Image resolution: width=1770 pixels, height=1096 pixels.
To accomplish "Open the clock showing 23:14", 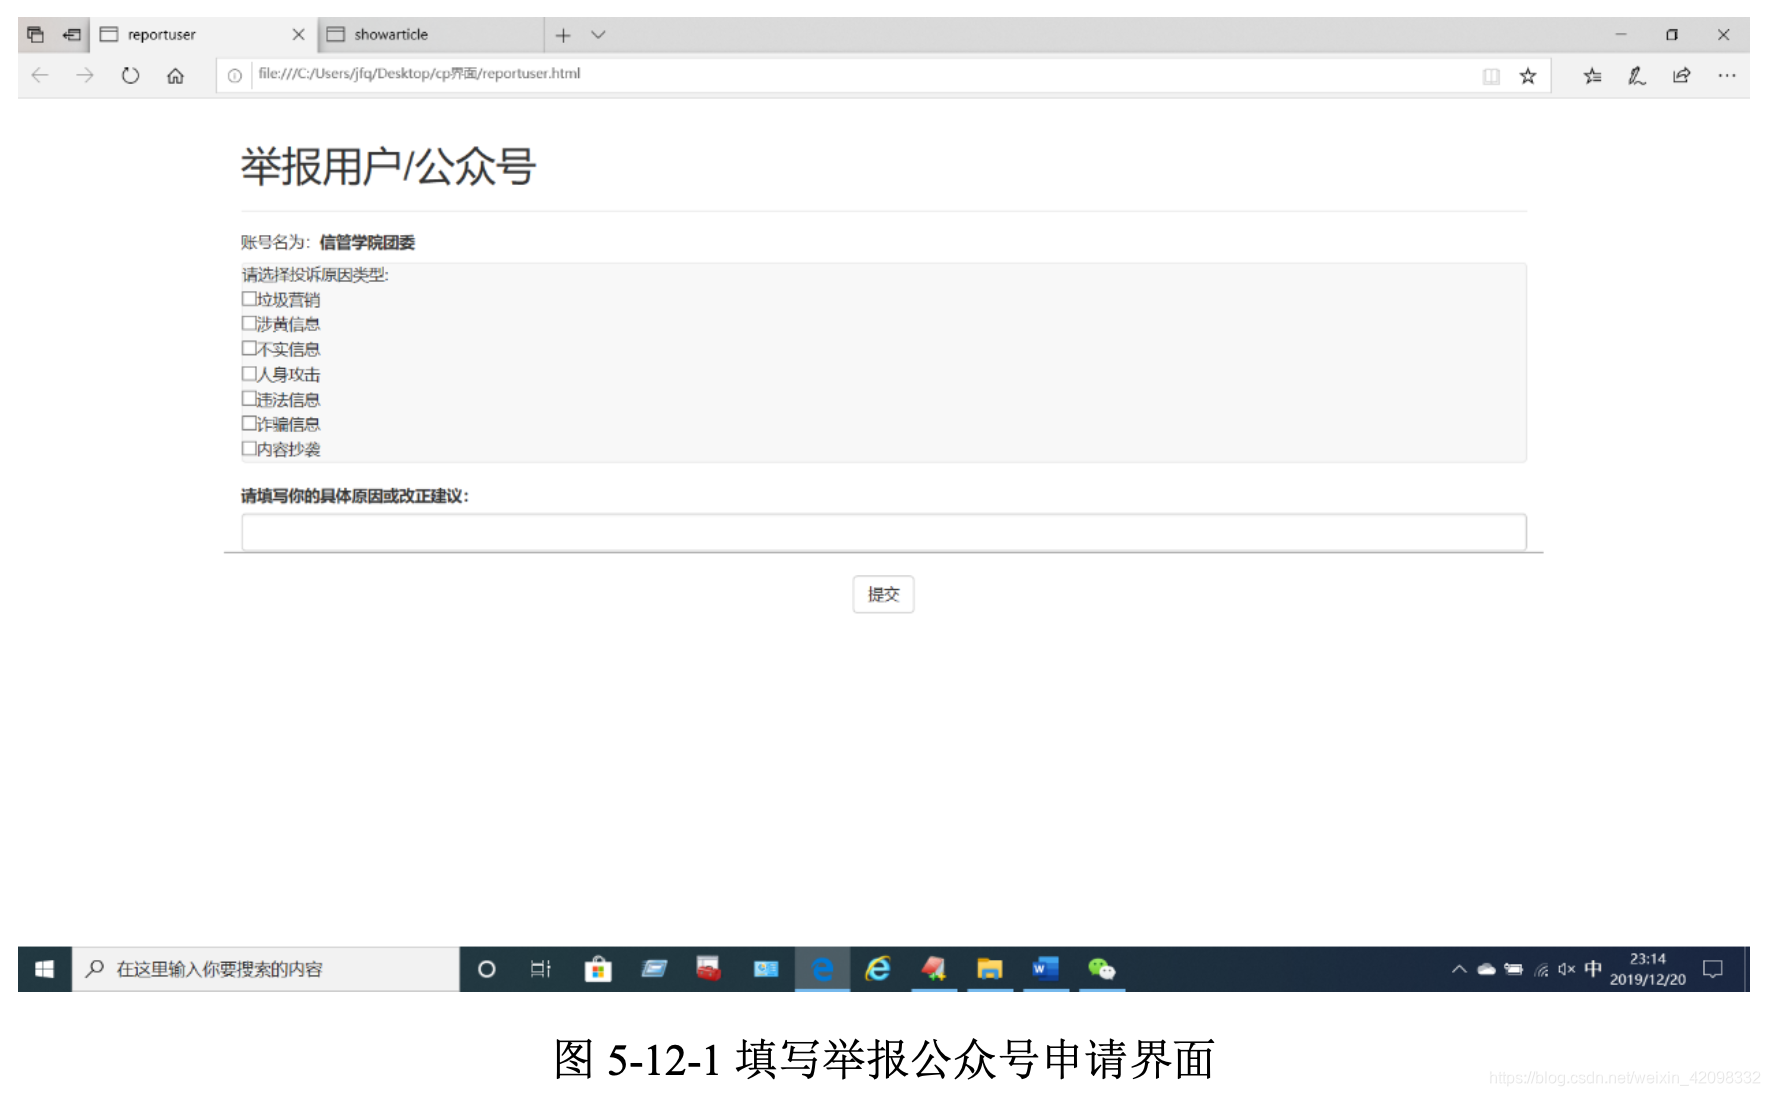I will coord(1647,969).
